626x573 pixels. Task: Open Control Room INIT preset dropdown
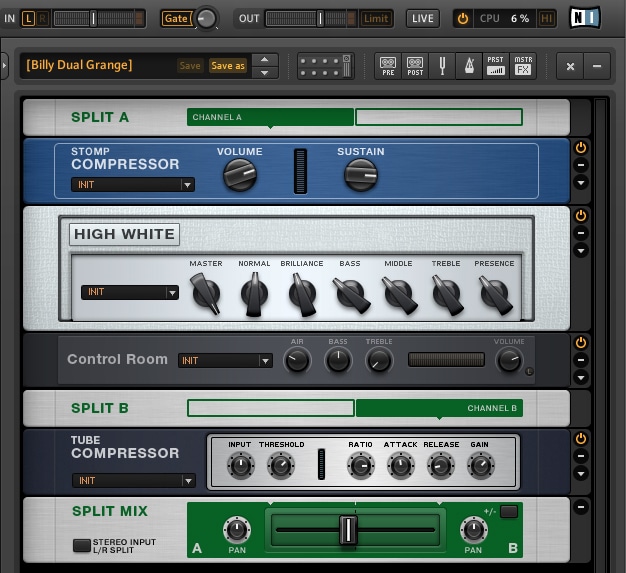pyautogui.click(x=225, y=361)
